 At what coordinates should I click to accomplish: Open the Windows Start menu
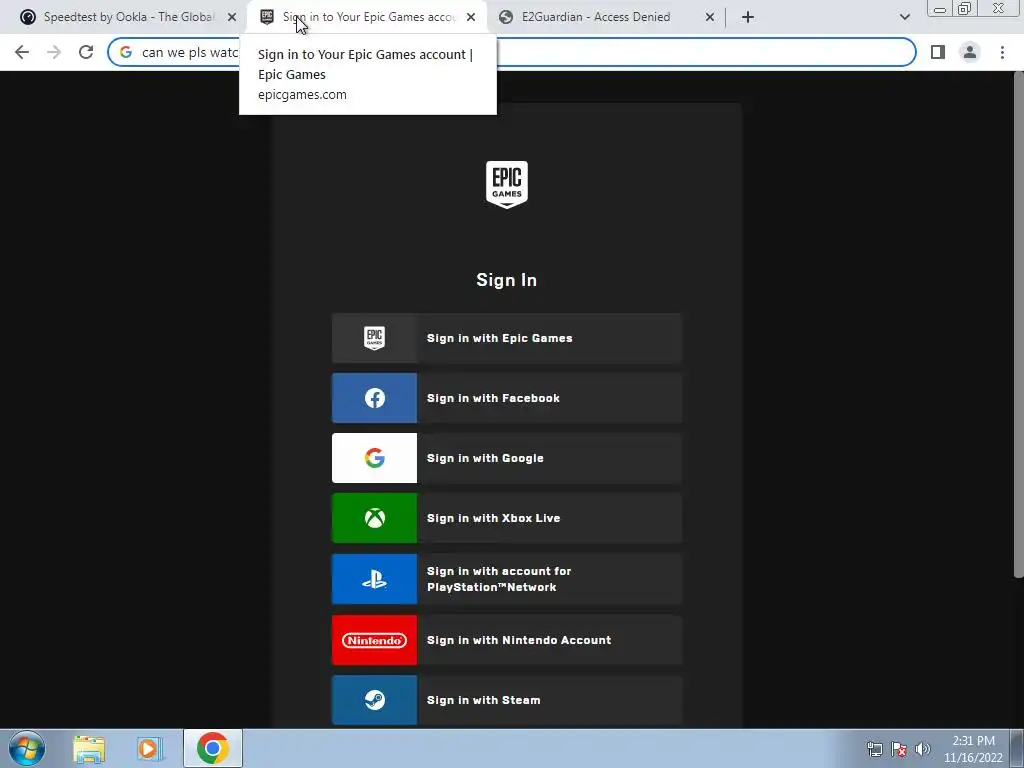(27, 748)
